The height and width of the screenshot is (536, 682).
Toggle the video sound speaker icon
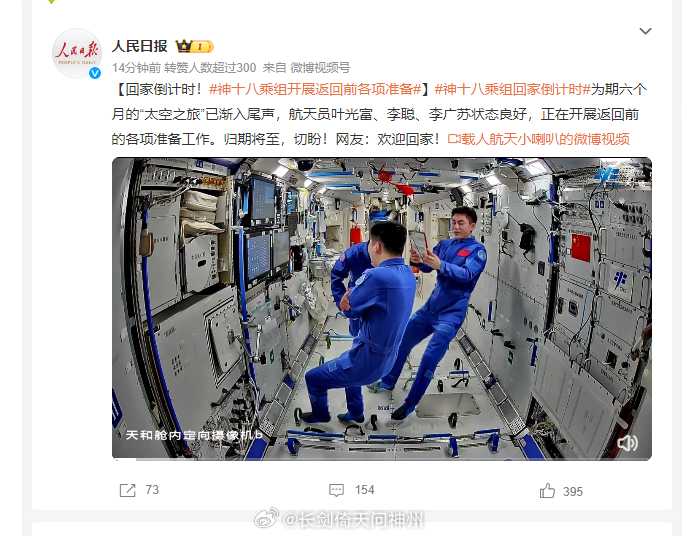627,443
